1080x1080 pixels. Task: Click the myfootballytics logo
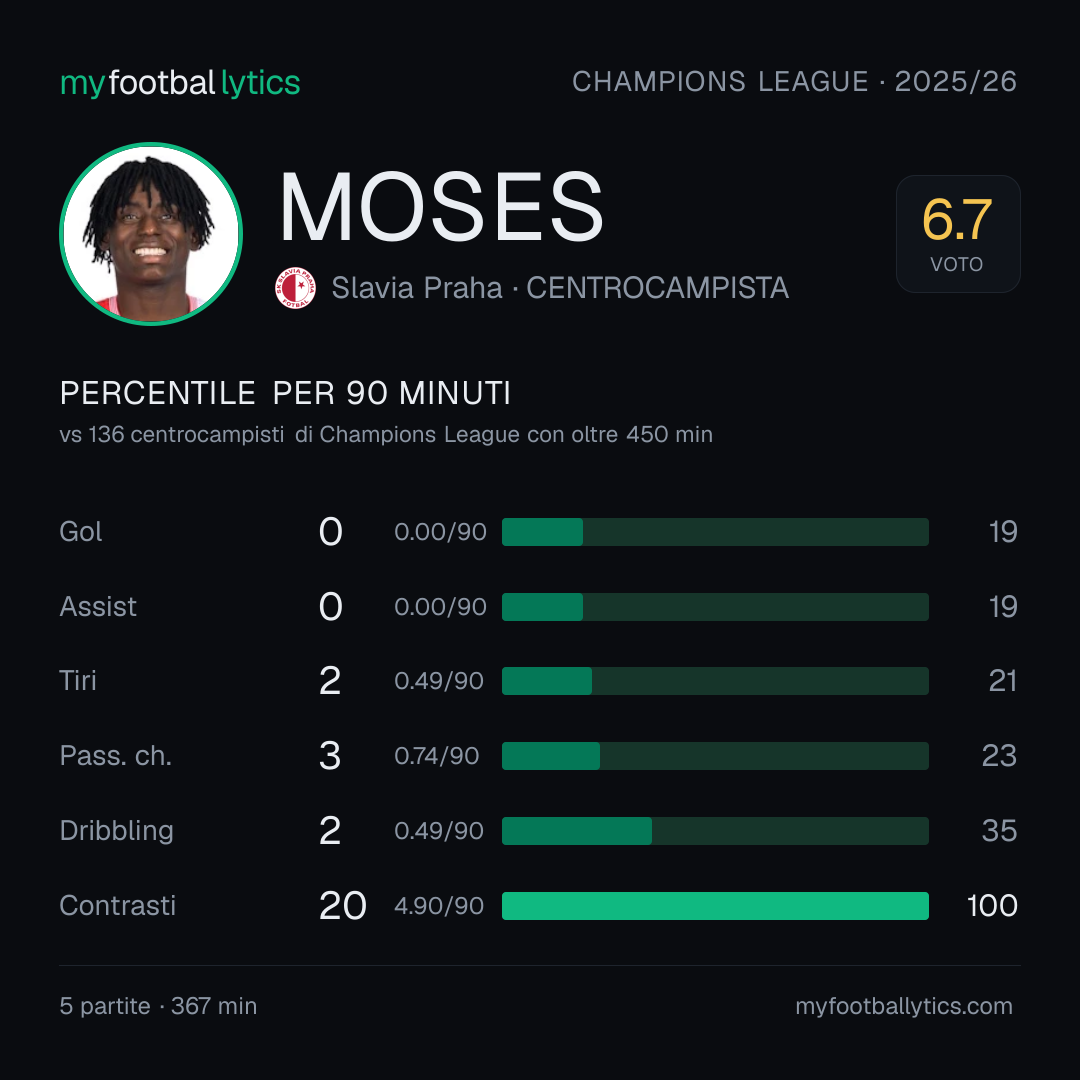point(180,83)
